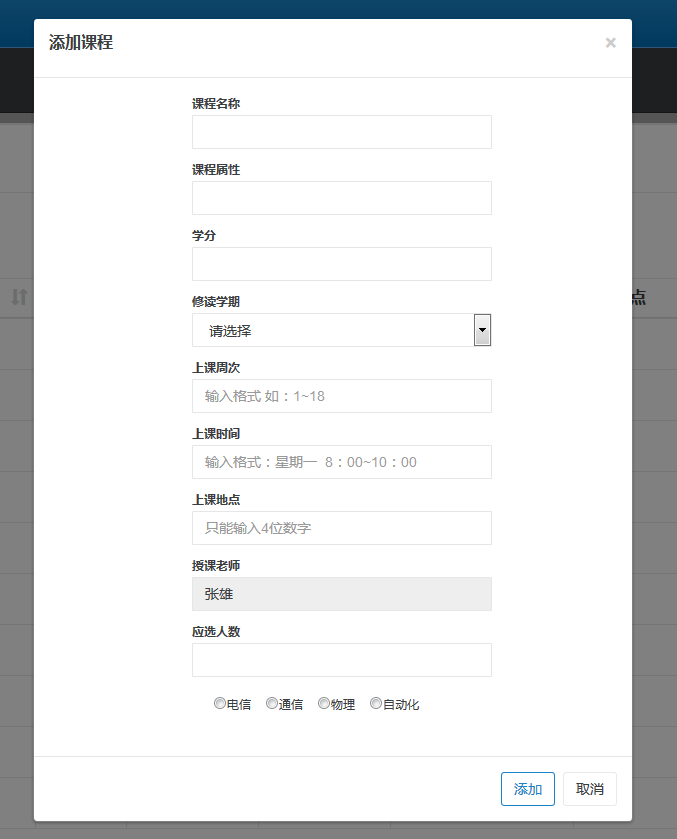Select the 电信 radio button

coord(219,703)
